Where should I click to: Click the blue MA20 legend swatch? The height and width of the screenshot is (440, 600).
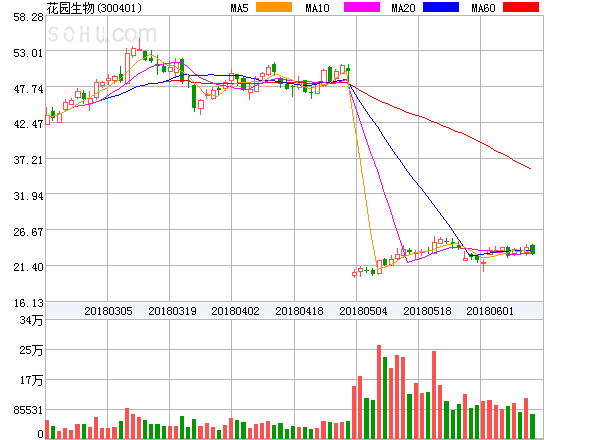pyautogui.click(x=441, y=7)
